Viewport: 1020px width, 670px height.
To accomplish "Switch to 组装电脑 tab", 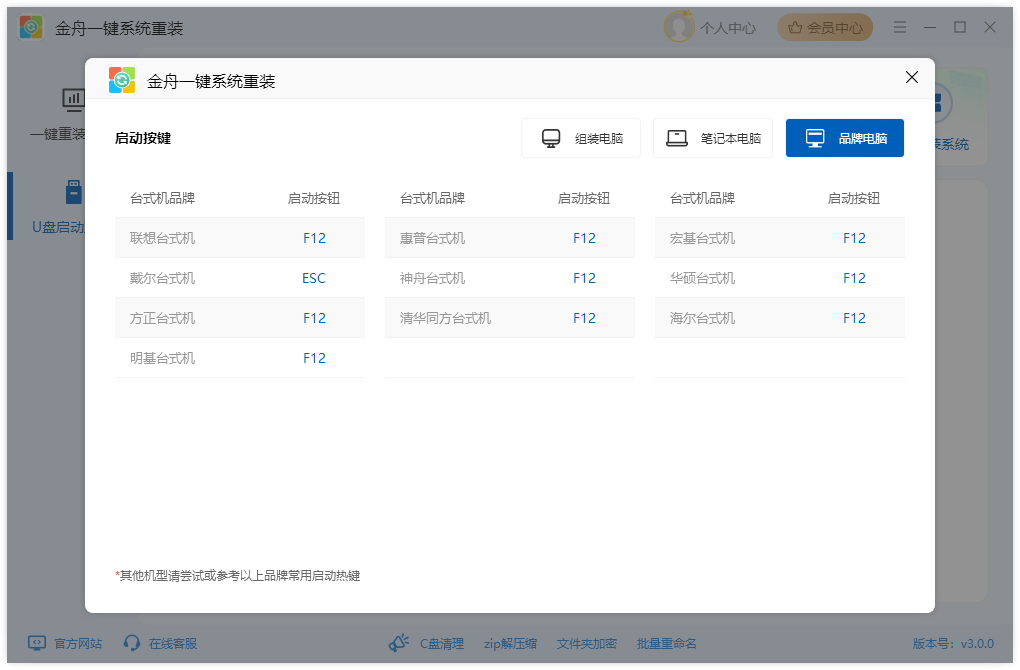I will click(x=581, y=138).
